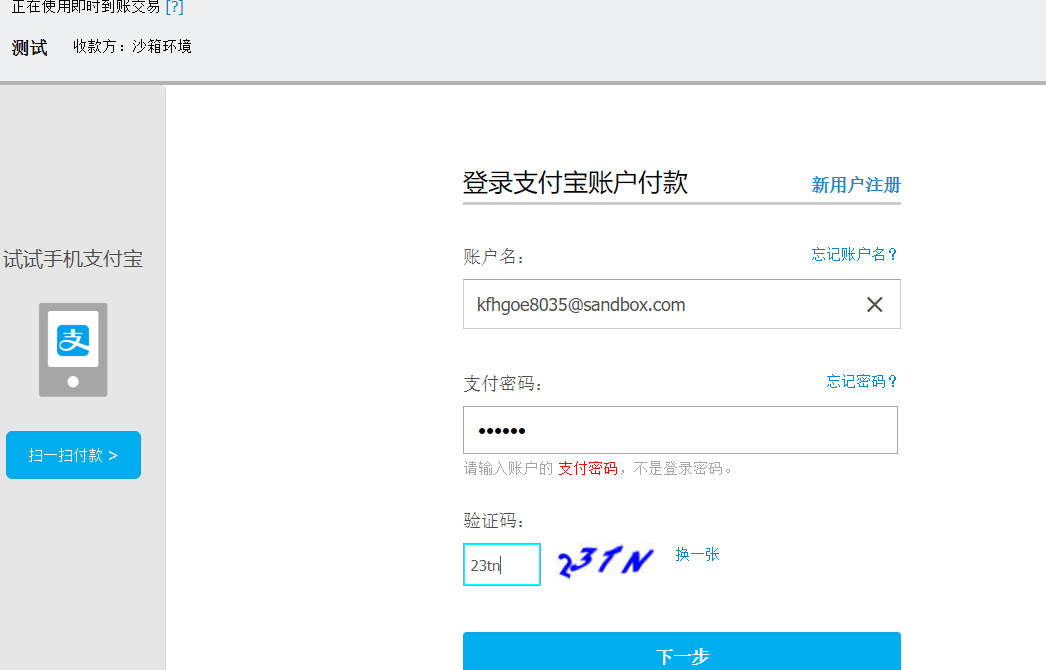Click the 账户名: field label
Screen dimensions: 1046x670
pos(494,257)
